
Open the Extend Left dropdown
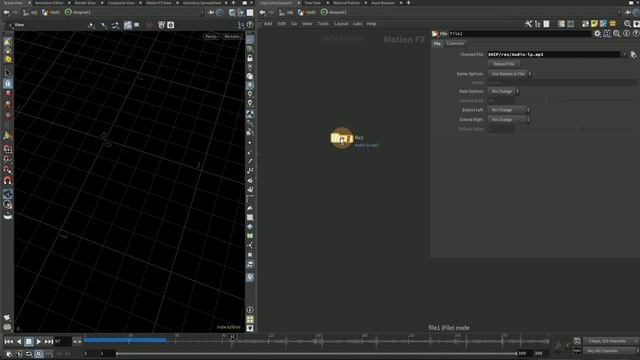509,110
